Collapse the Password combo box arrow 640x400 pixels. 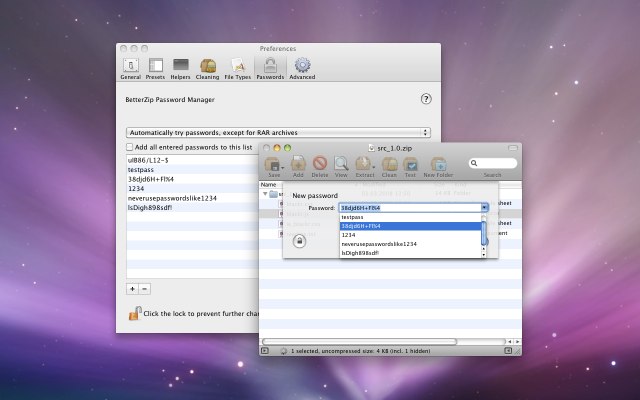pos(485,207)
